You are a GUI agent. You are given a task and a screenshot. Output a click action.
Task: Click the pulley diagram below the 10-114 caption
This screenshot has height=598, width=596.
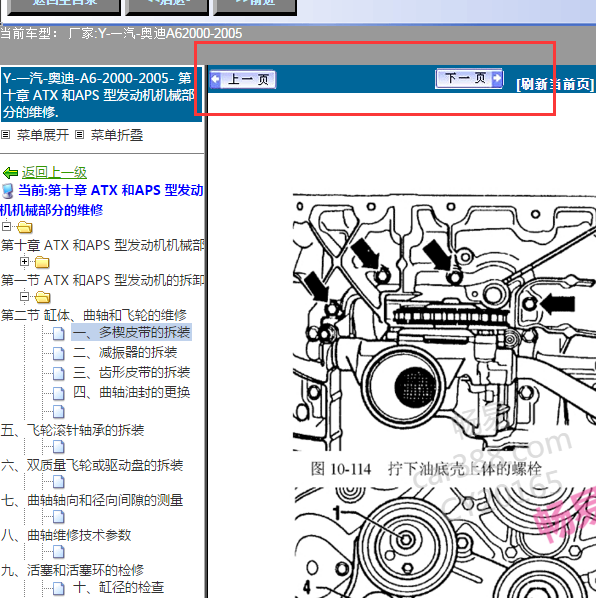click(445, 542)
